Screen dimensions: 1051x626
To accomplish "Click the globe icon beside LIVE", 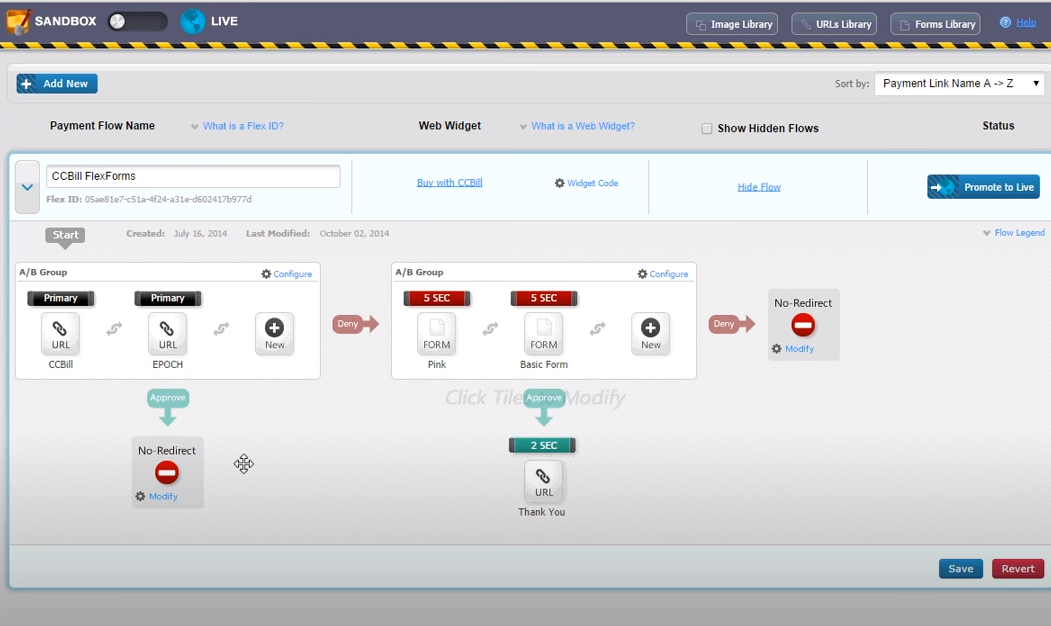I will click(192, 21).
